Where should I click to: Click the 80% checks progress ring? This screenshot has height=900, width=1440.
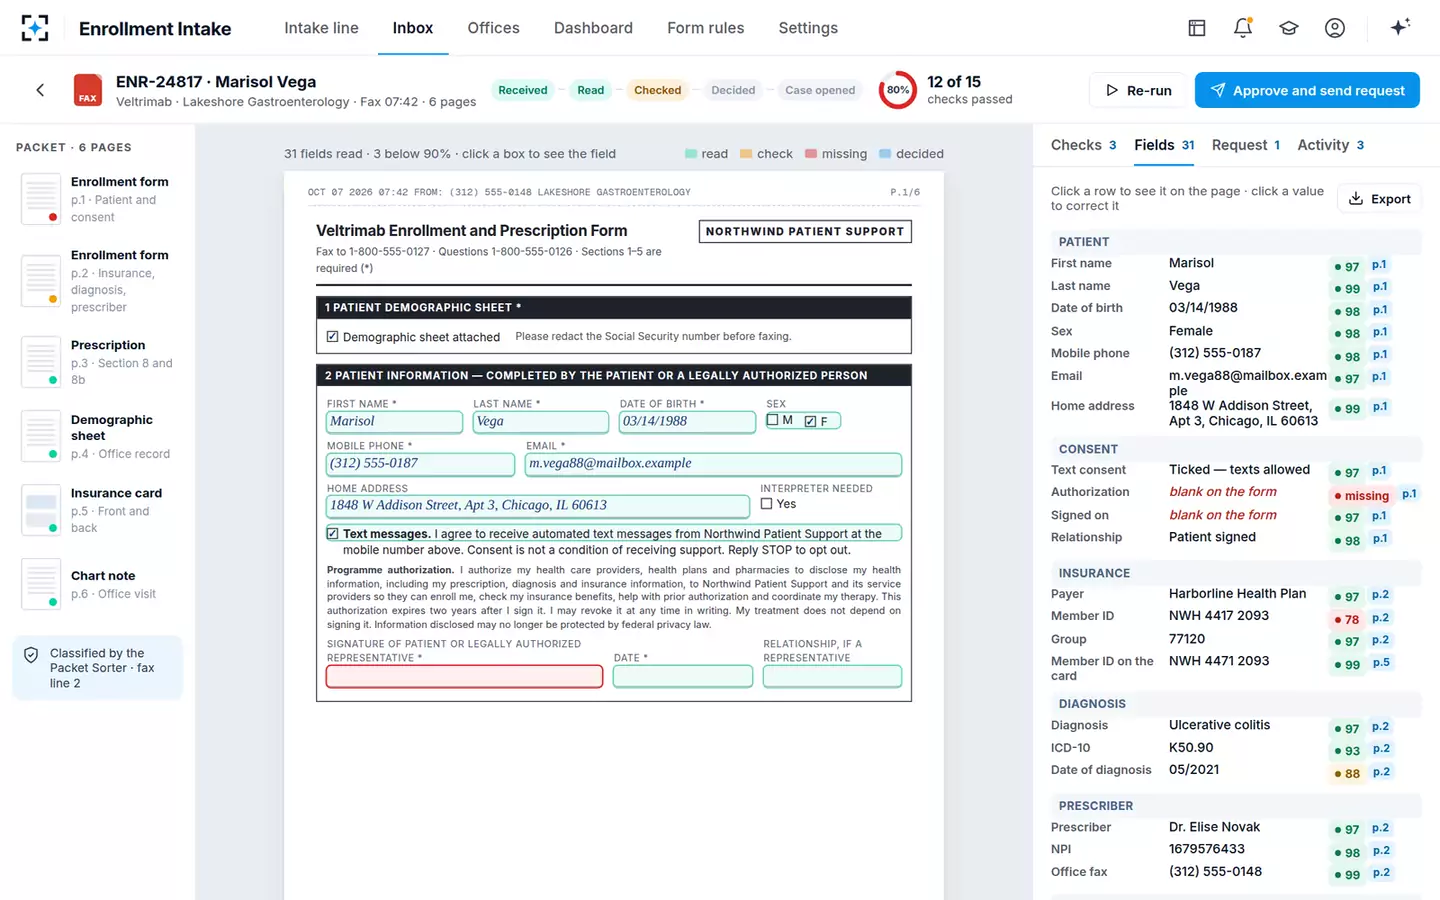point(898,90)
